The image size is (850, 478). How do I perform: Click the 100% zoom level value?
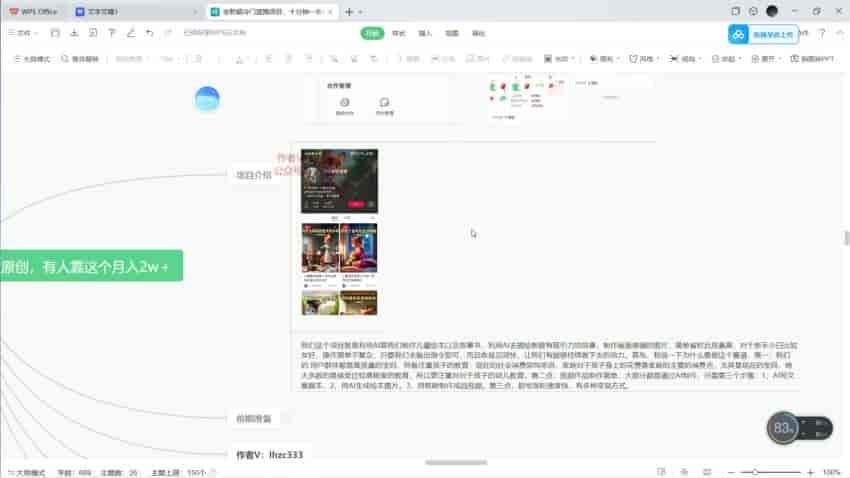click(x=831, y=473)
